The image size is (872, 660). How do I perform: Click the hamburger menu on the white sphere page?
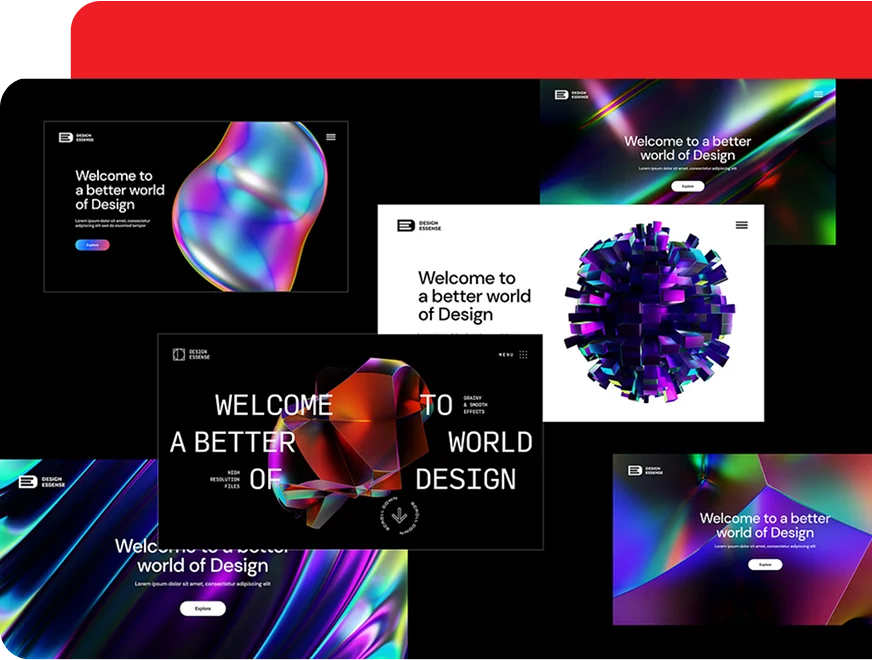point(741,225)
